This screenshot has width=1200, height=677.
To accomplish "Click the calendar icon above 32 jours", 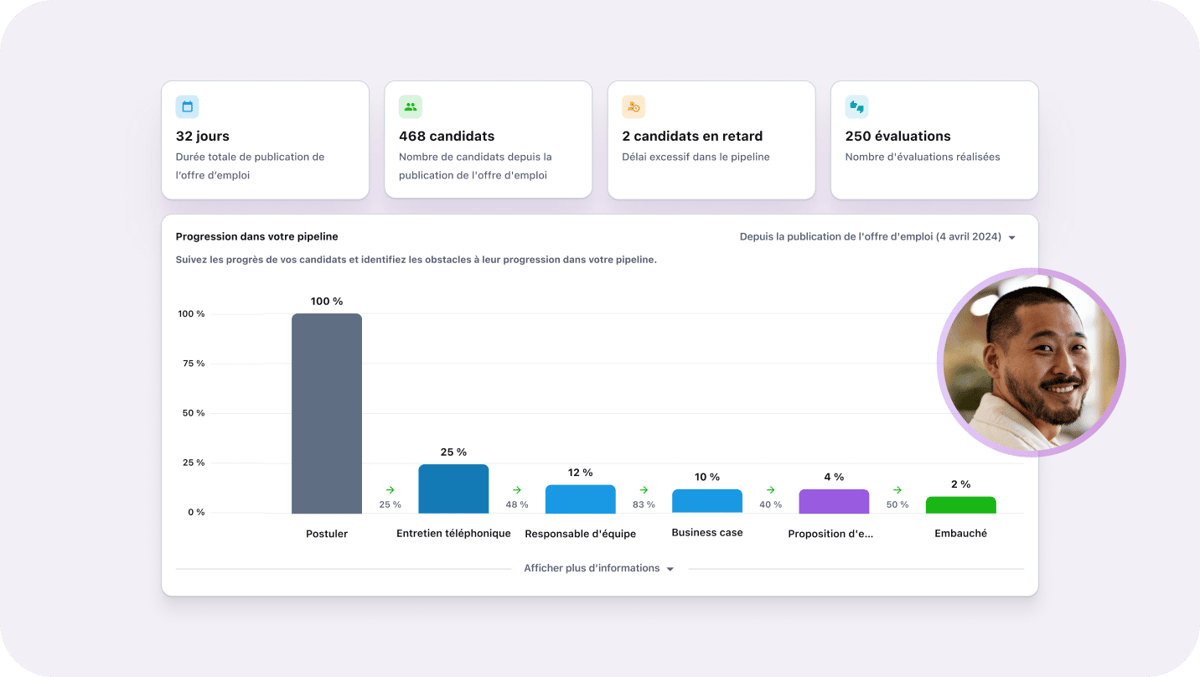I will [187, 107].
